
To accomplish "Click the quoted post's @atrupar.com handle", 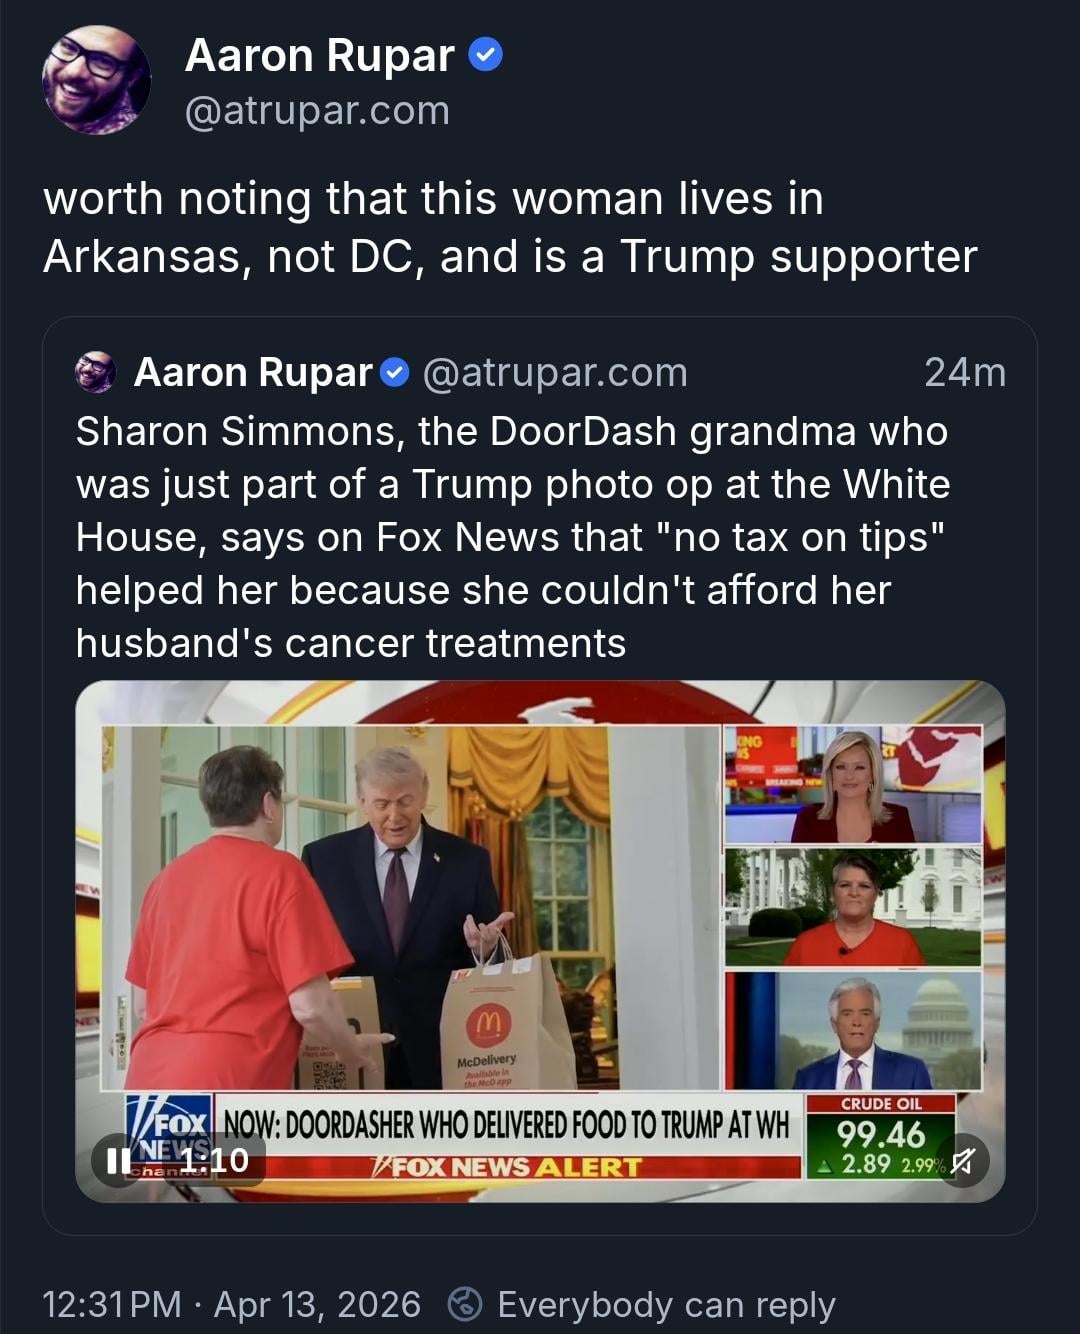I will coord(555,372).
